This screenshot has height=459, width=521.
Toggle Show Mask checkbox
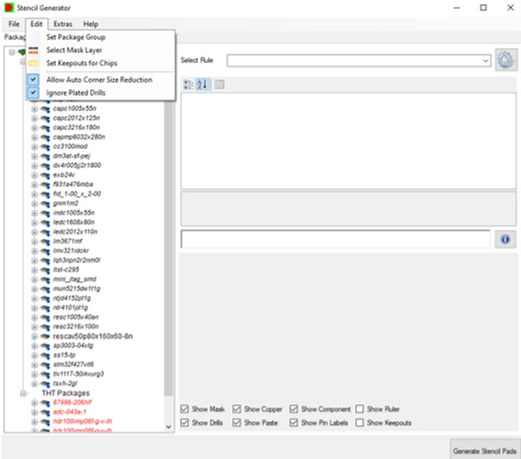click(x=184, y=409)
